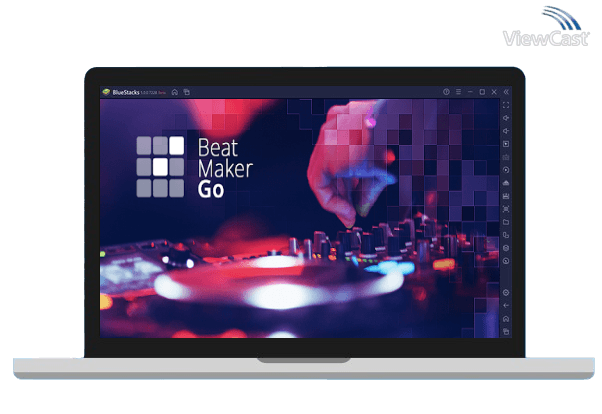Open Recent apps icon at side toolbar bottom

(506, 331)
